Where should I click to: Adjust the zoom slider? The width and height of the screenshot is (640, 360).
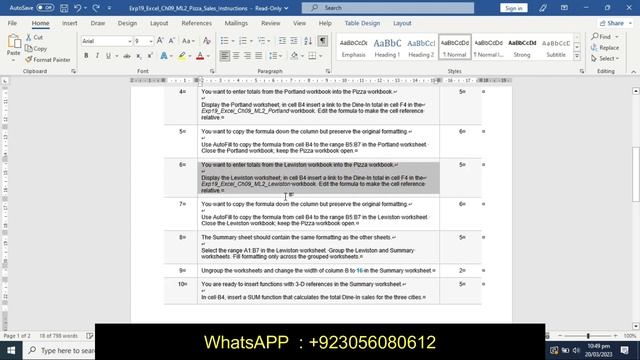pos(588,336)
